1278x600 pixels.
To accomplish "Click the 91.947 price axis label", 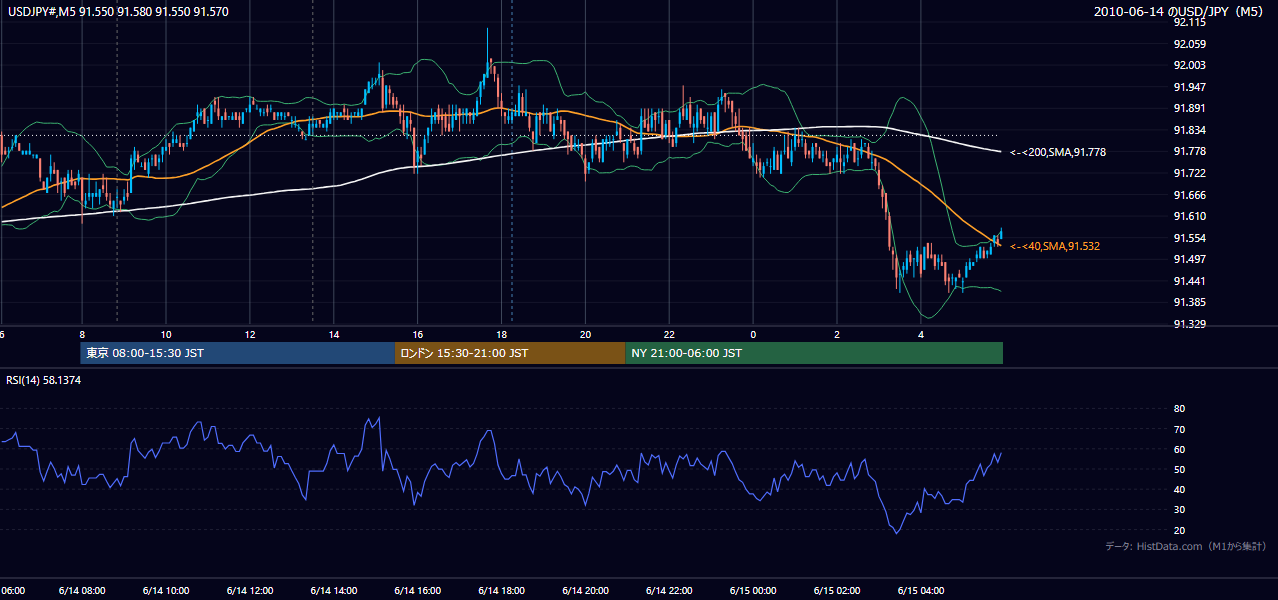I will click(1190, 87).
